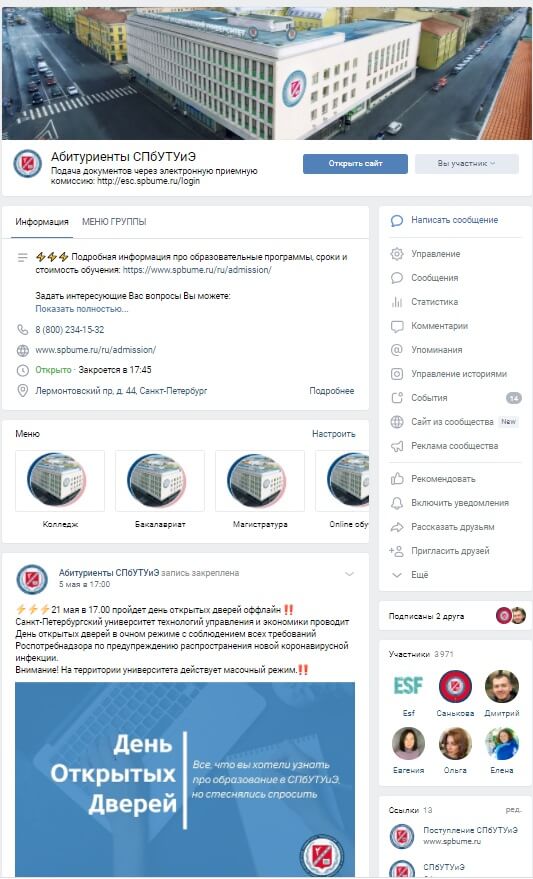Click the Реклама сообщества megaphone icon
533x879 pixels.
397,446
